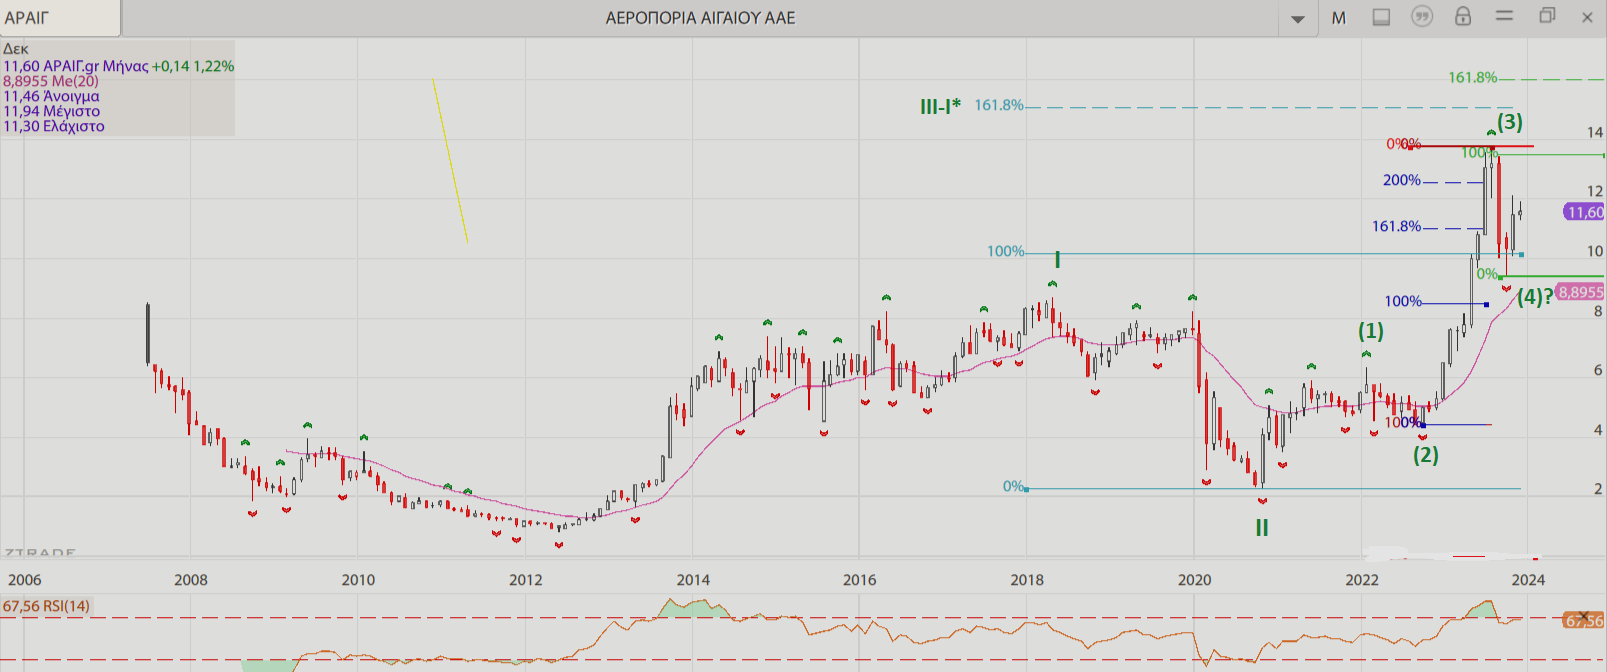Select the green wave (1) label
This screenshot has height=672, width=1607.
pyautogui.click(x=1371, y=331)
